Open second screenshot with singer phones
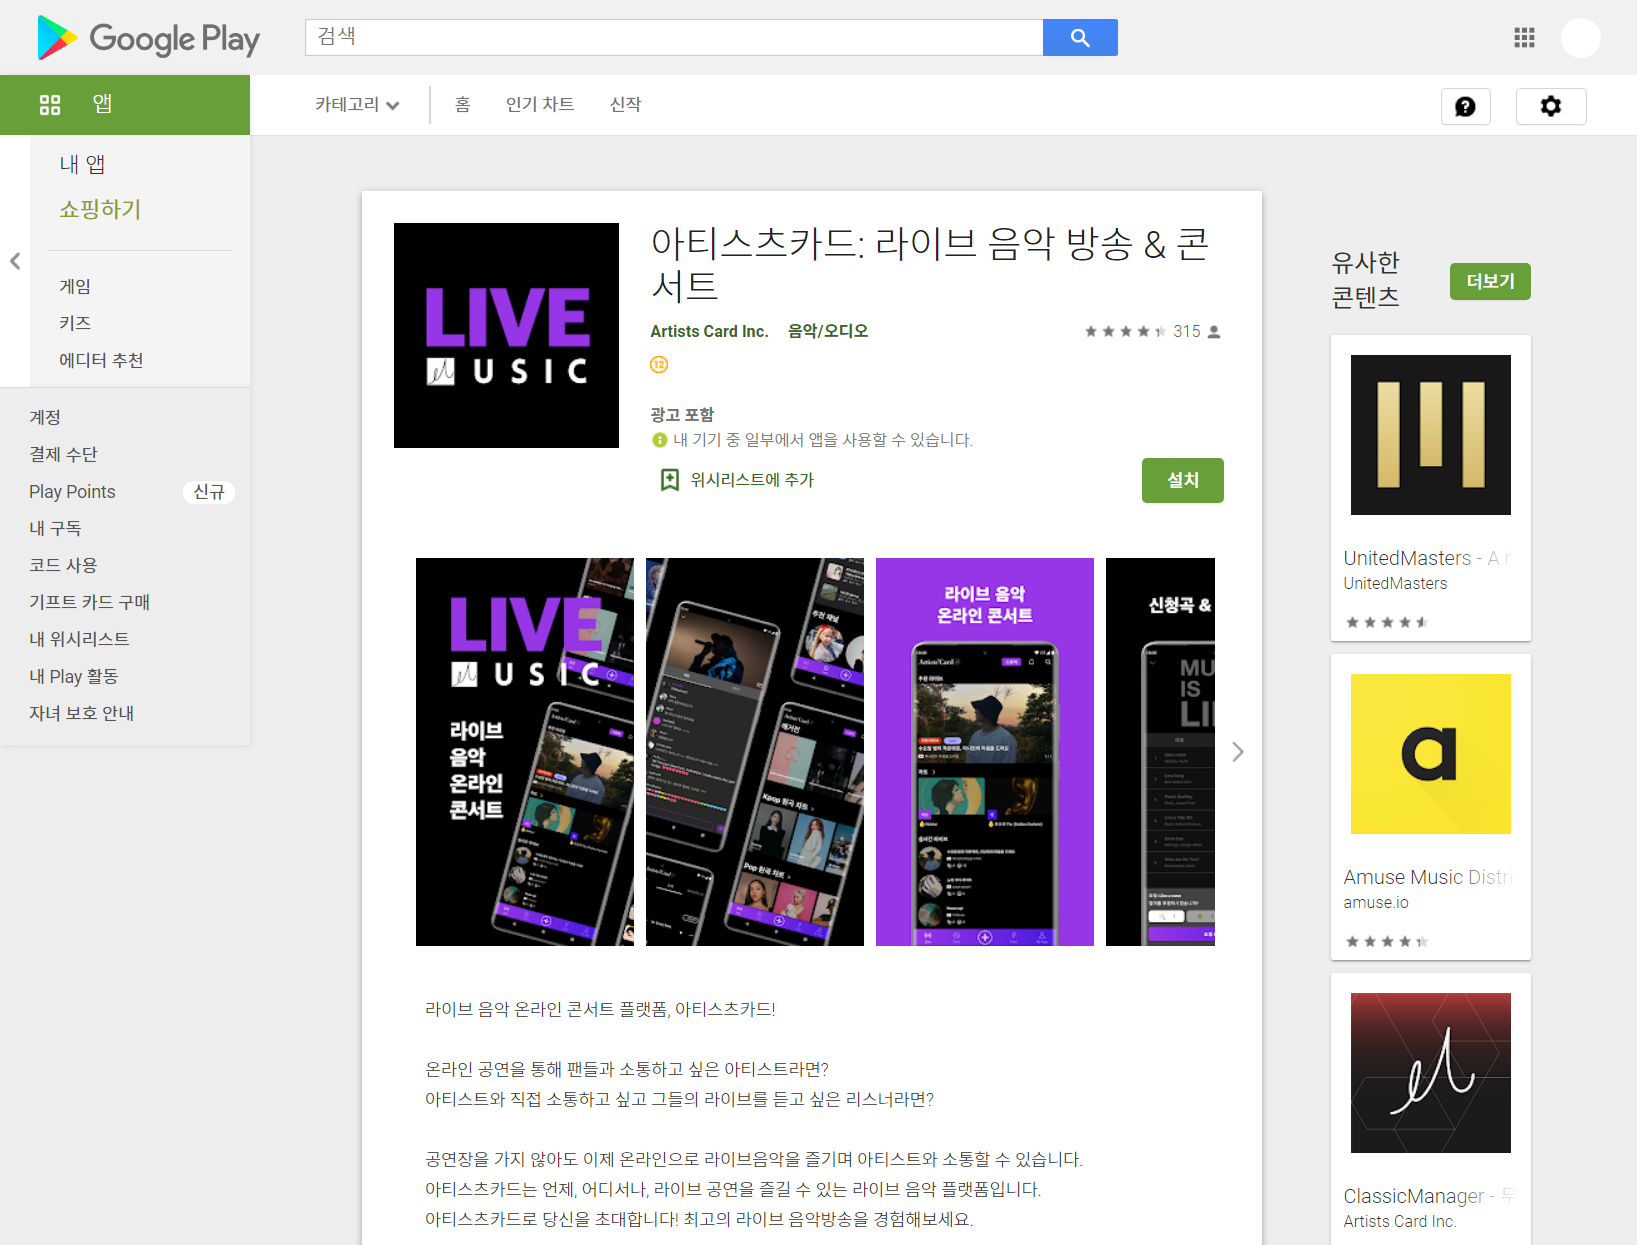The height and width of the screenshot is (1245, 1637). (x=755, y=752)
